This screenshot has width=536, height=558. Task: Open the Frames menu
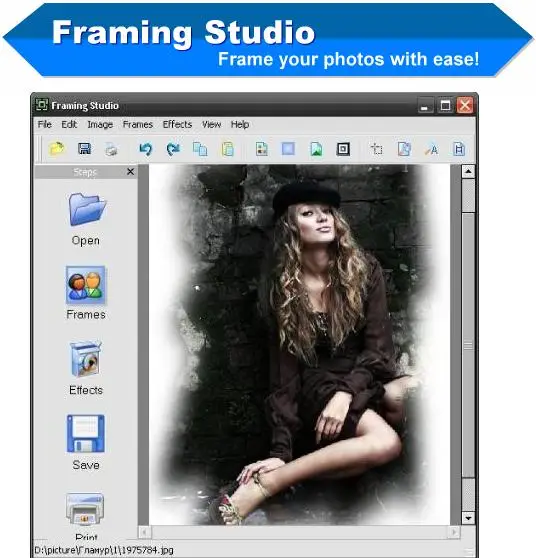point(138,125)
